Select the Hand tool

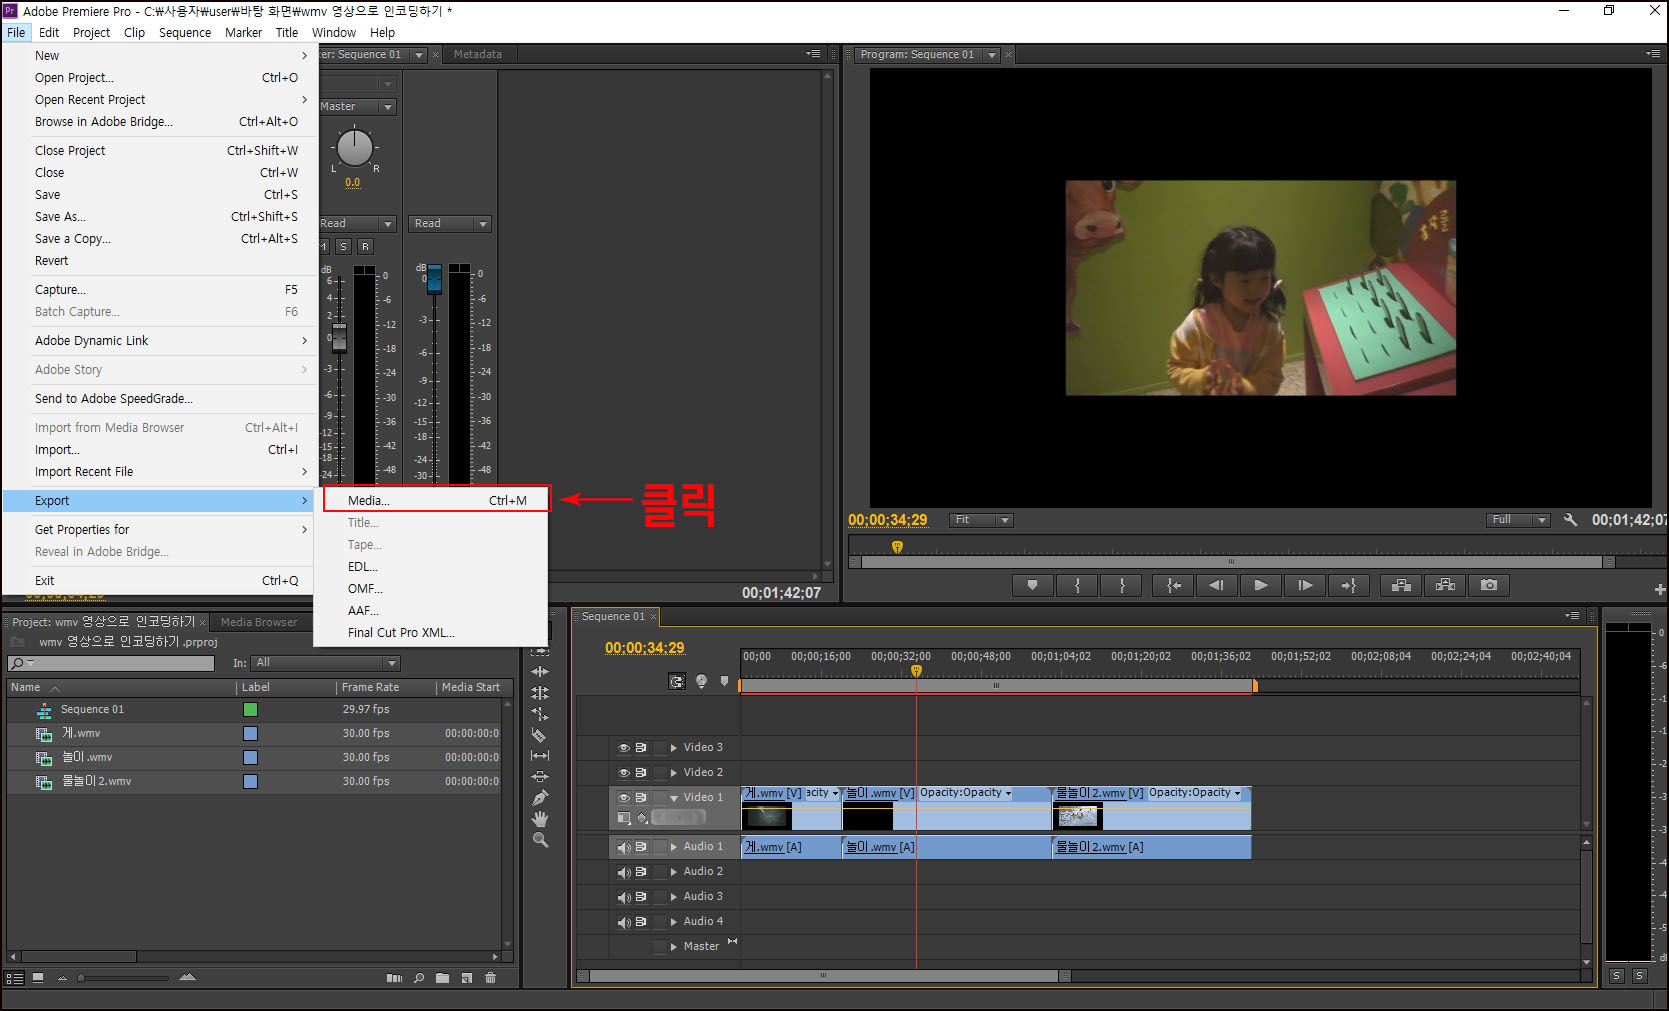click(x=540, y=819)
